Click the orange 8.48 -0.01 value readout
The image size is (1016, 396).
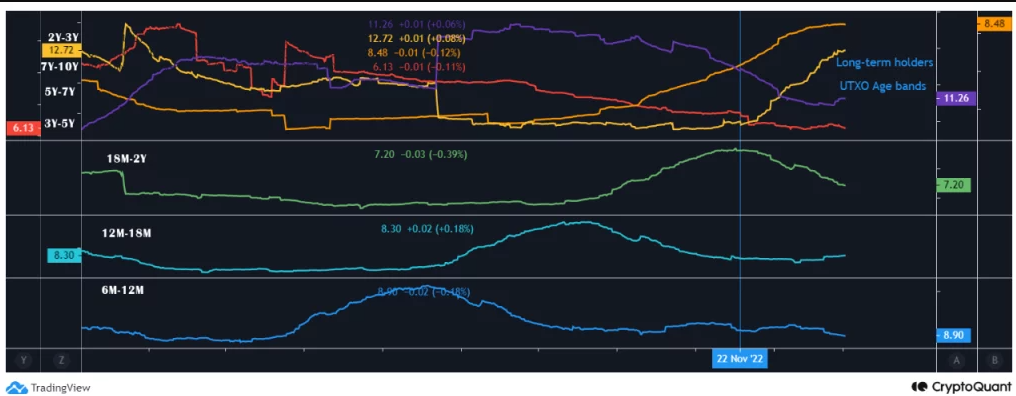pos(414,52)
